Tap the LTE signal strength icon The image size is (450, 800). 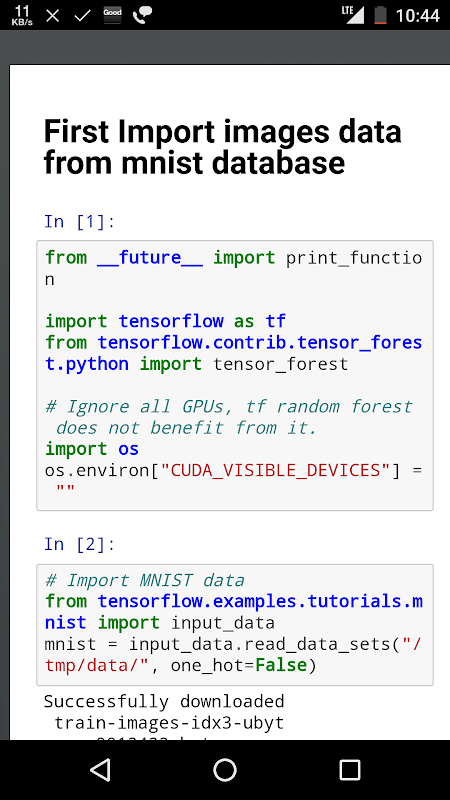coord(353,14)
